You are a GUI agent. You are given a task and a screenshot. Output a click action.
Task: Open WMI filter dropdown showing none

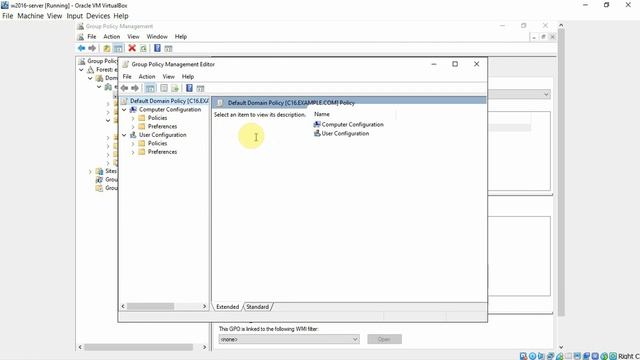tap(289, 339)
